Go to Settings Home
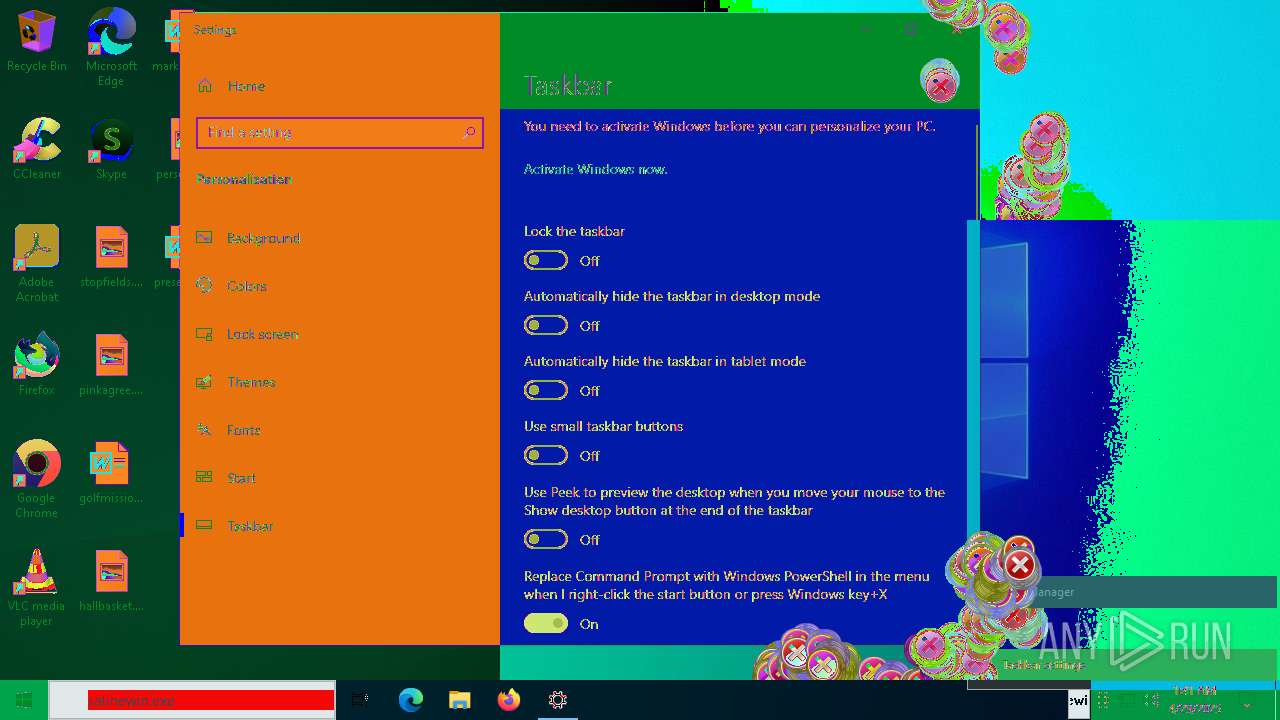 [340, 86]
